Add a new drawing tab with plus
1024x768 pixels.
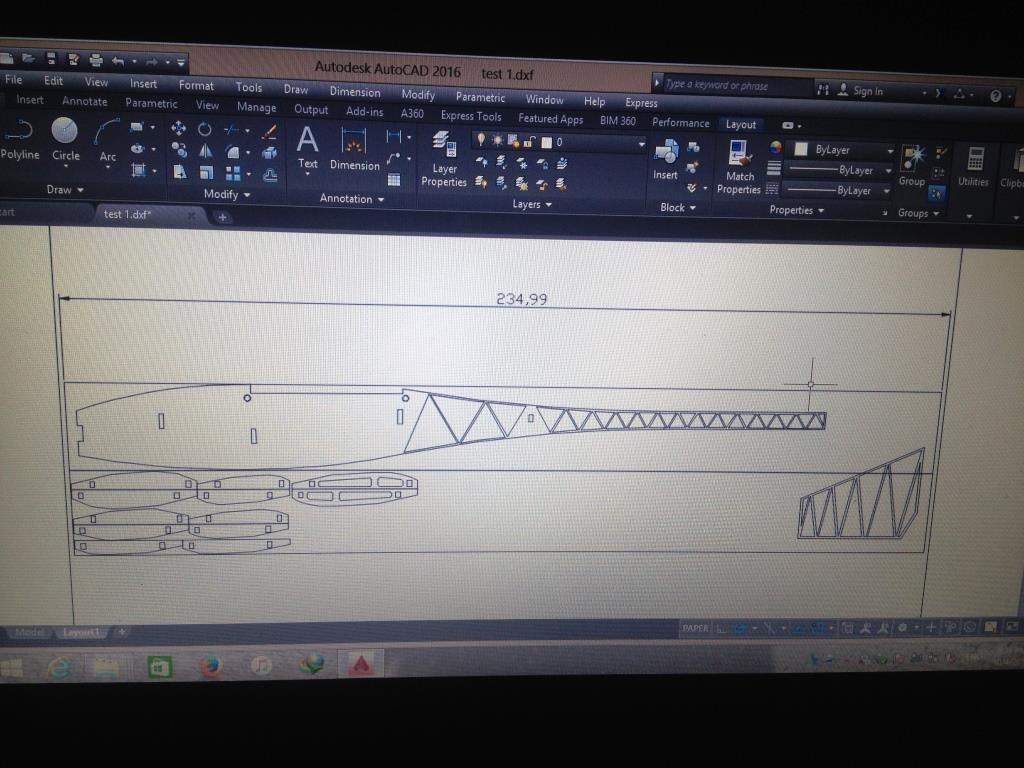point(222,217)
